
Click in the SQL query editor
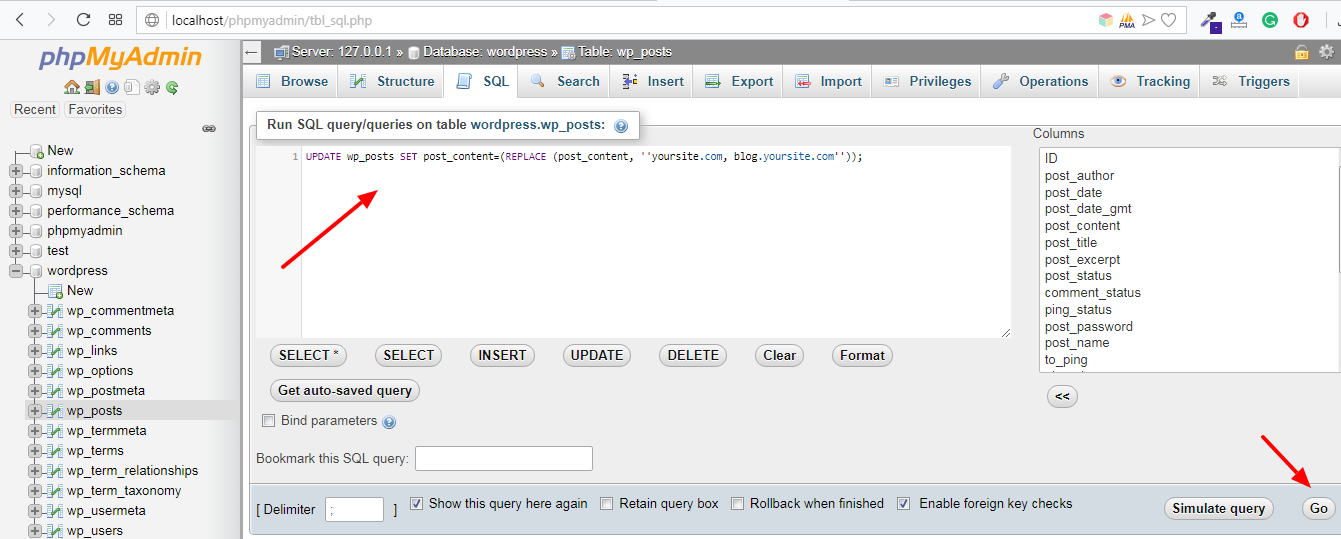[x=634, y=243]
